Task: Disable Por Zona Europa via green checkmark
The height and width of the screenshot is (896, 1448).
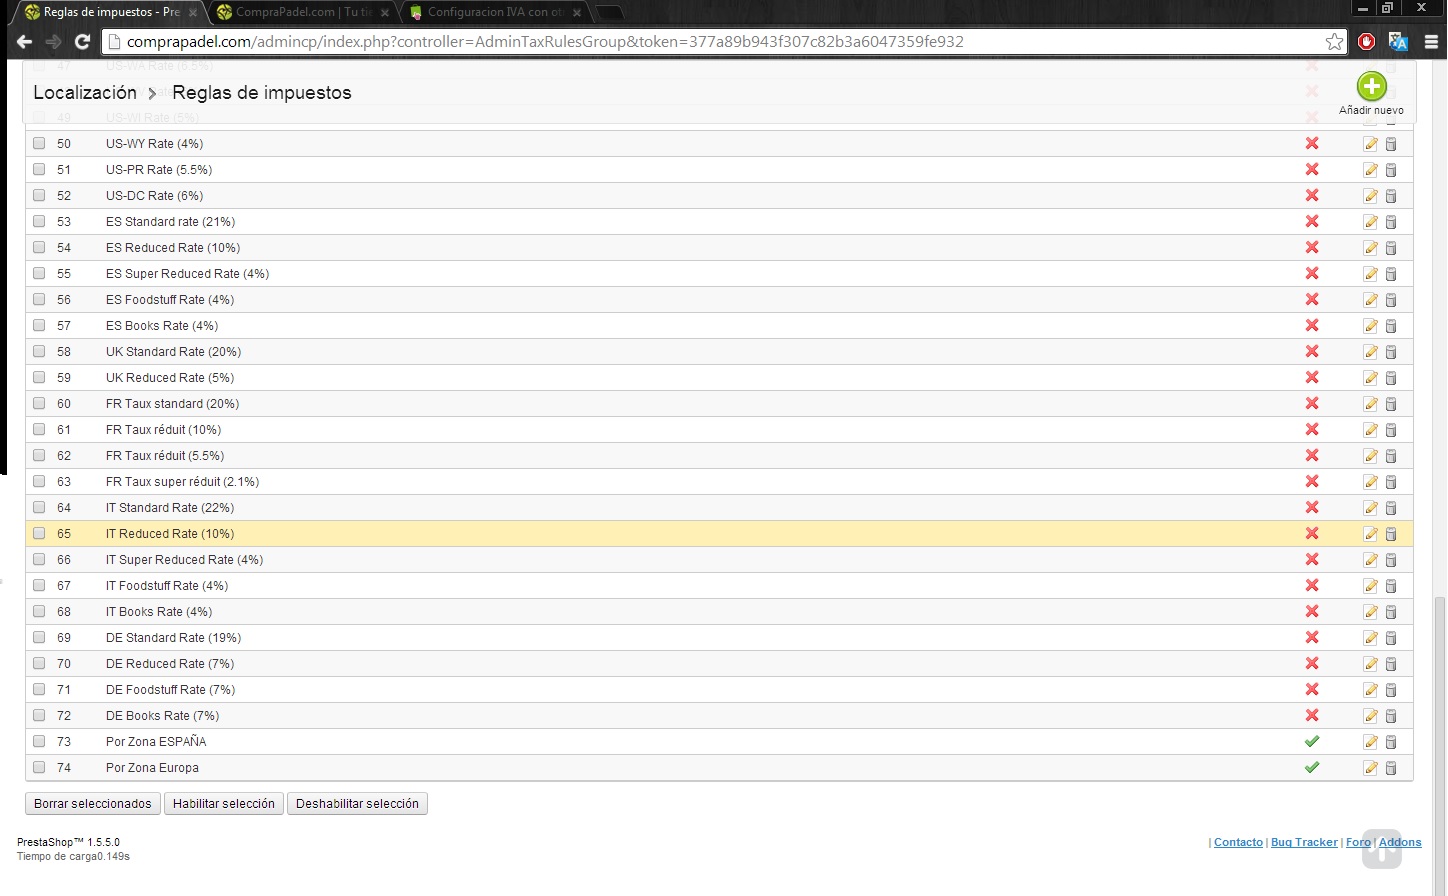Action: (x=1312, y=767)
